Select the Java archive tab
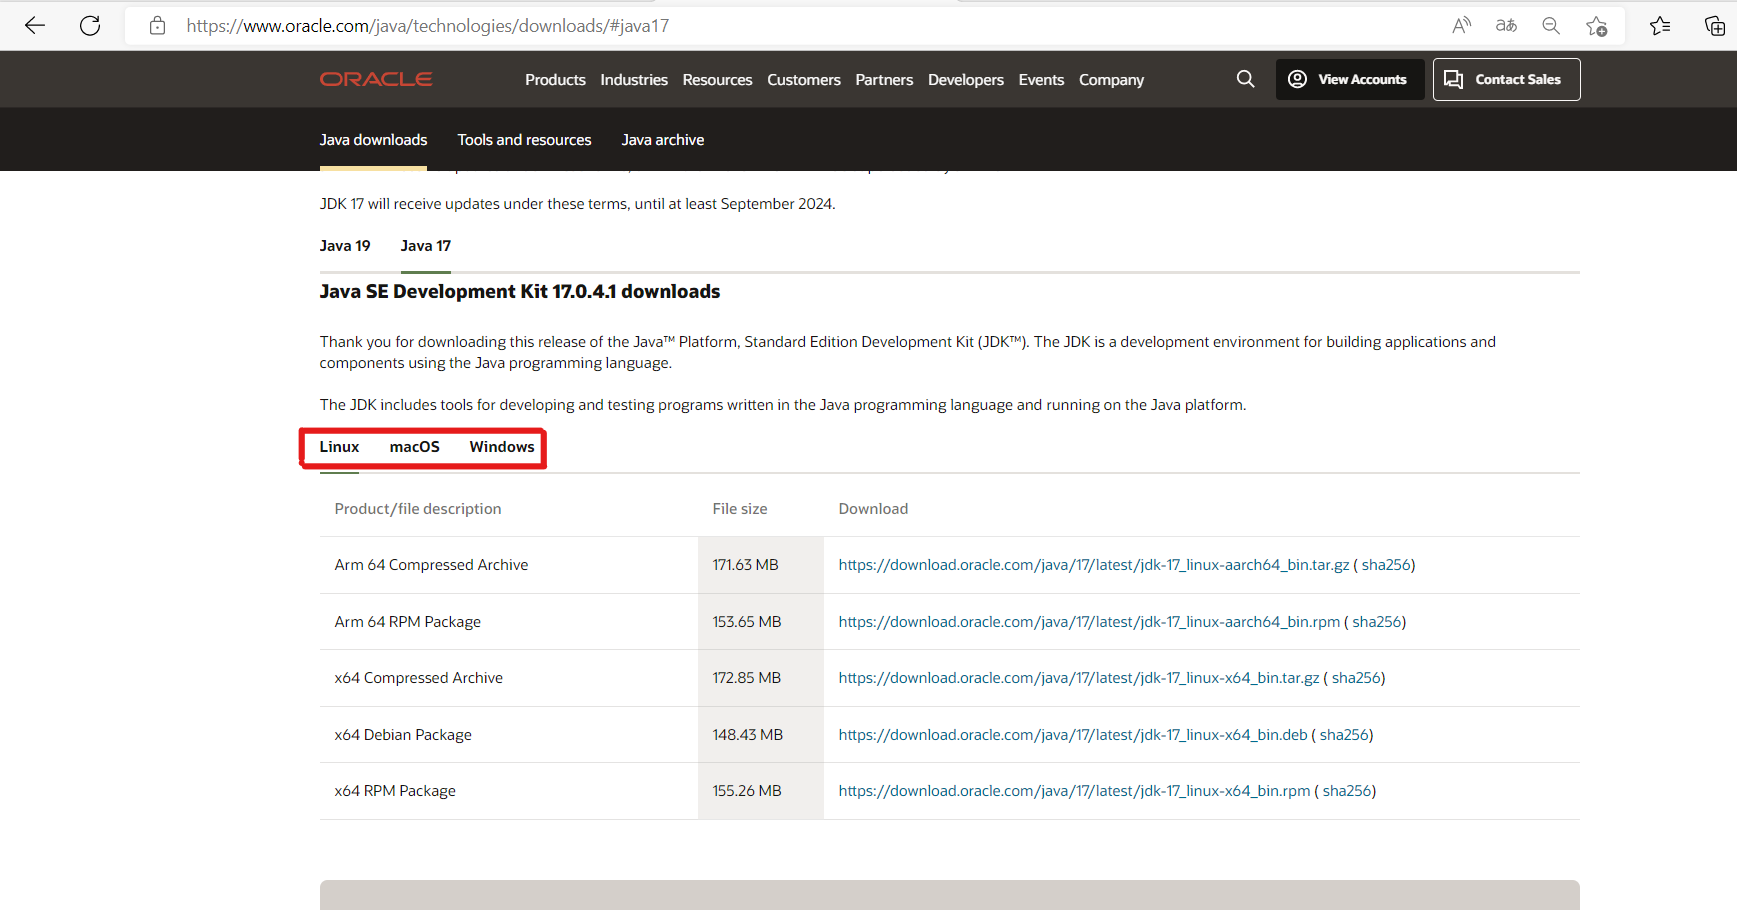The image size is (1737, 910). 663,140
